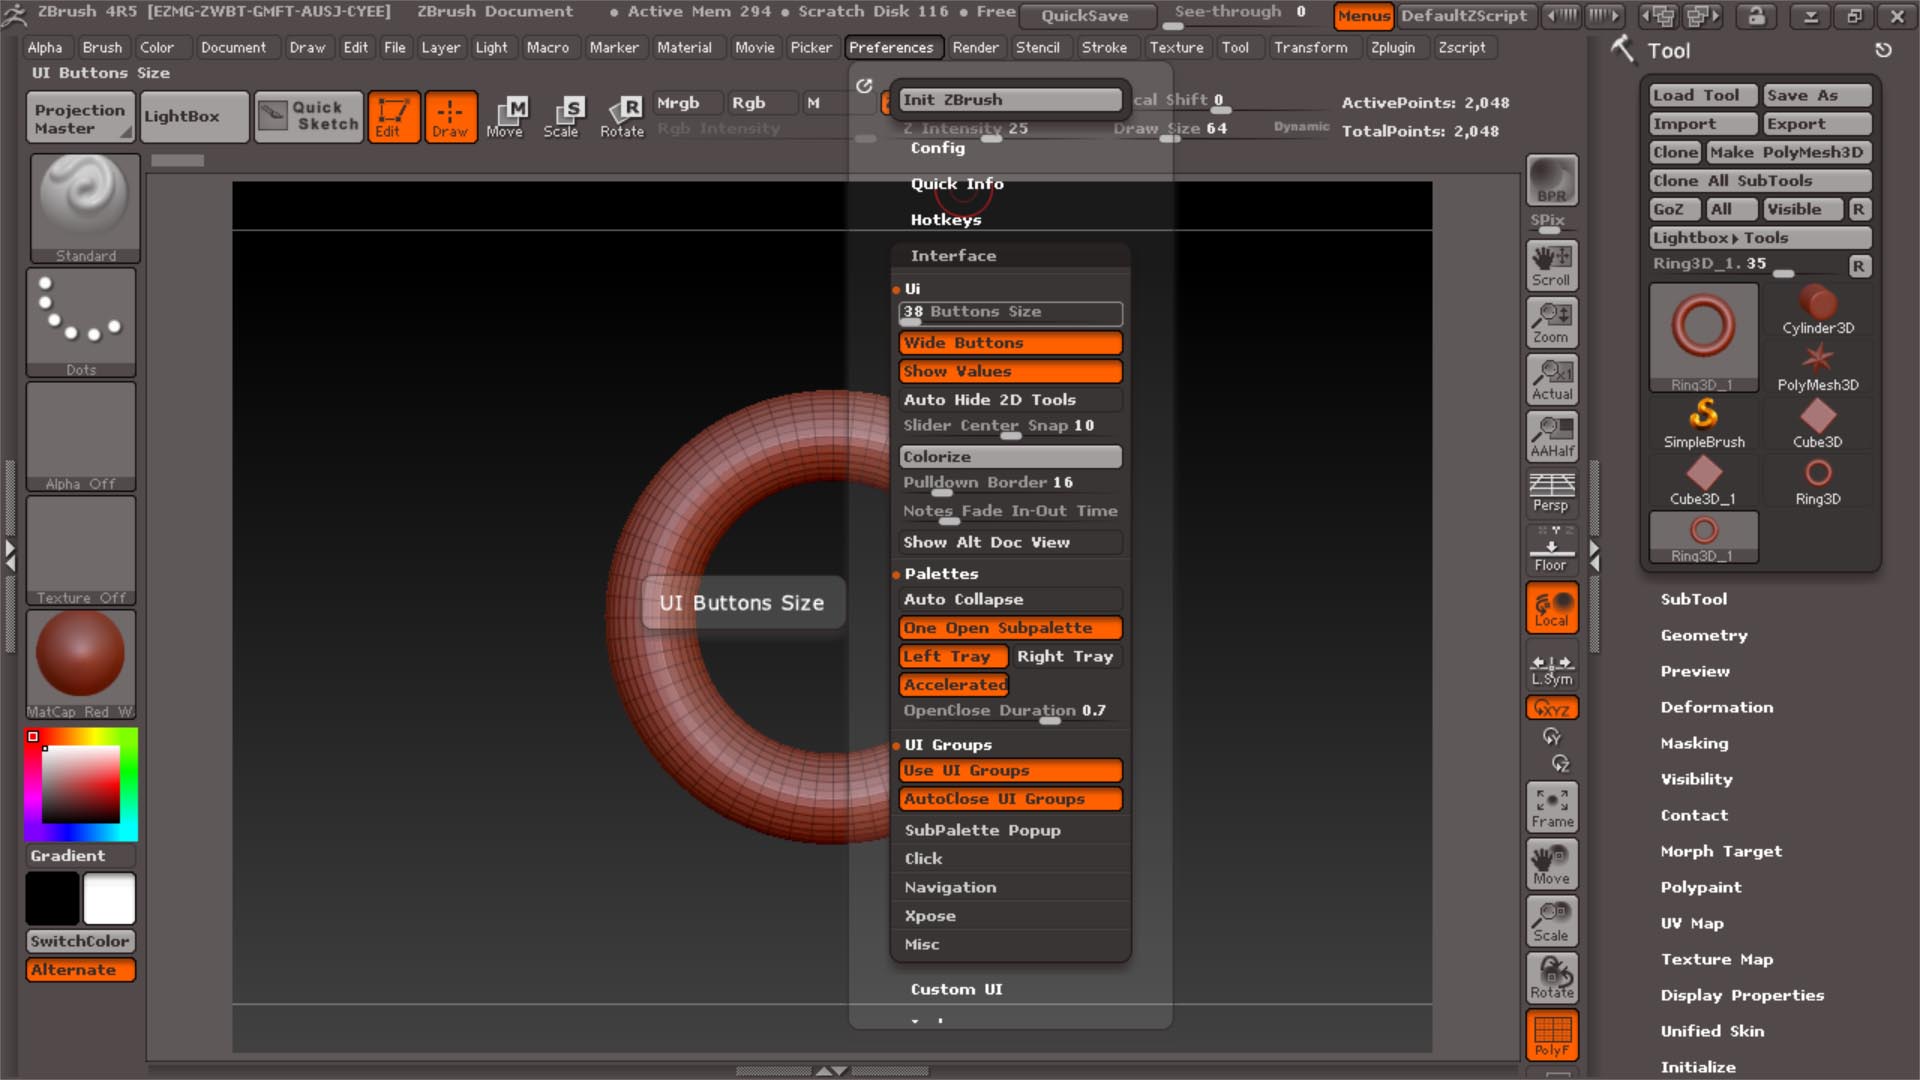Click the L.Sym icon
Image resolution: width=1920 pixels, height=1080 pixels.
coord(1552,668)
